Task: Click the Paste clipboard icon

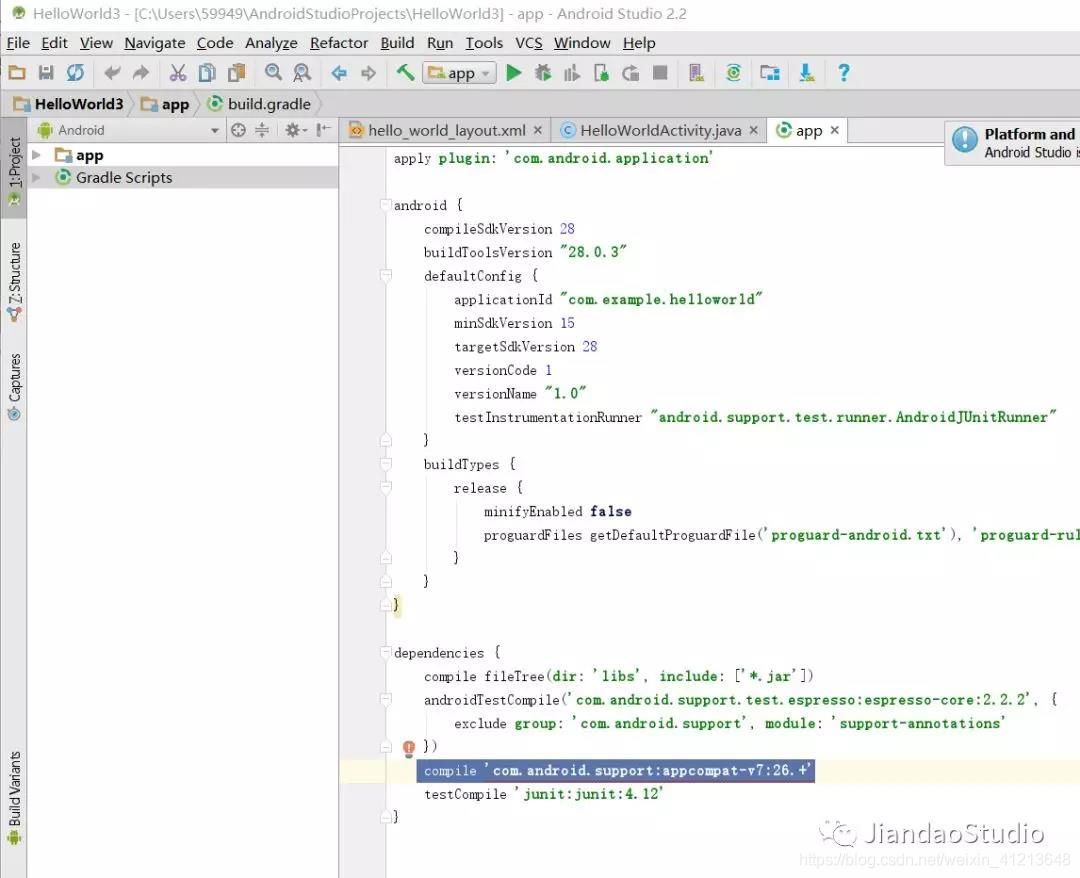Action: tap(236, 72)
